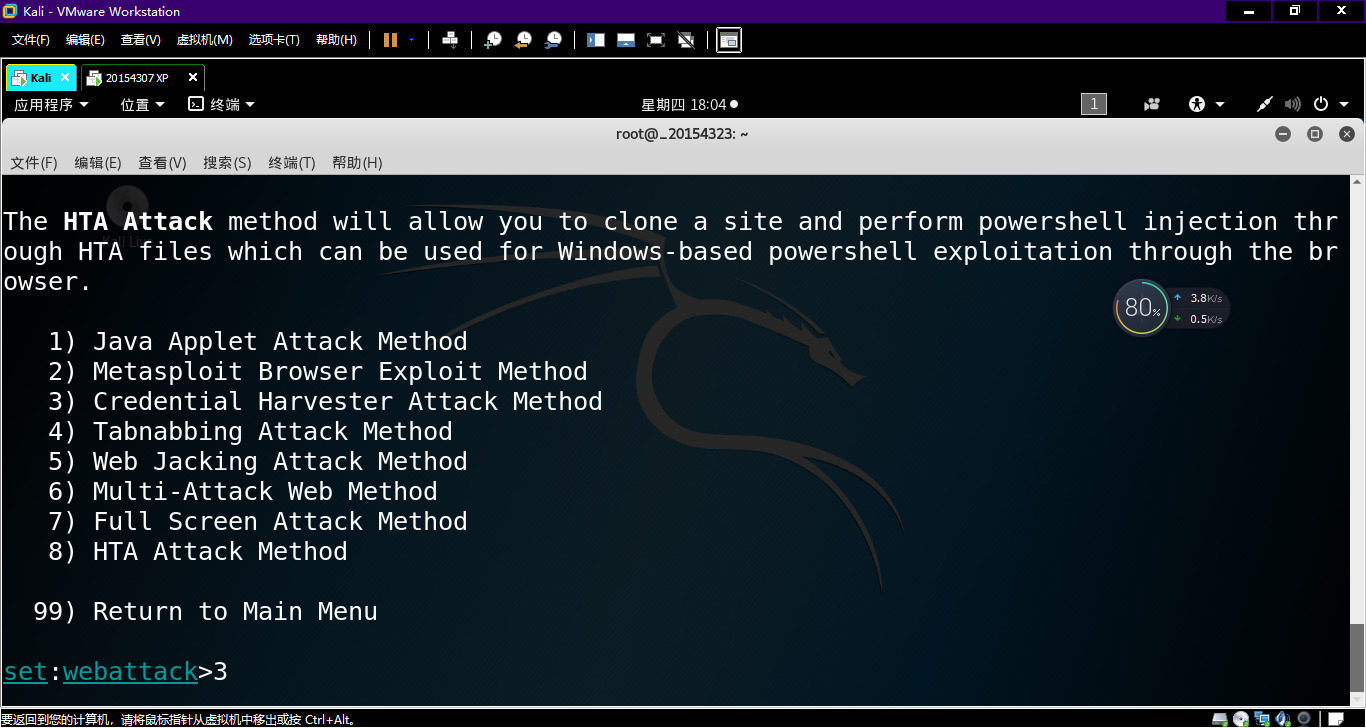Click the send Ctrl+Alt+Del toolbar icon
The image size is (1366, 728).
(x=450, y=40)
